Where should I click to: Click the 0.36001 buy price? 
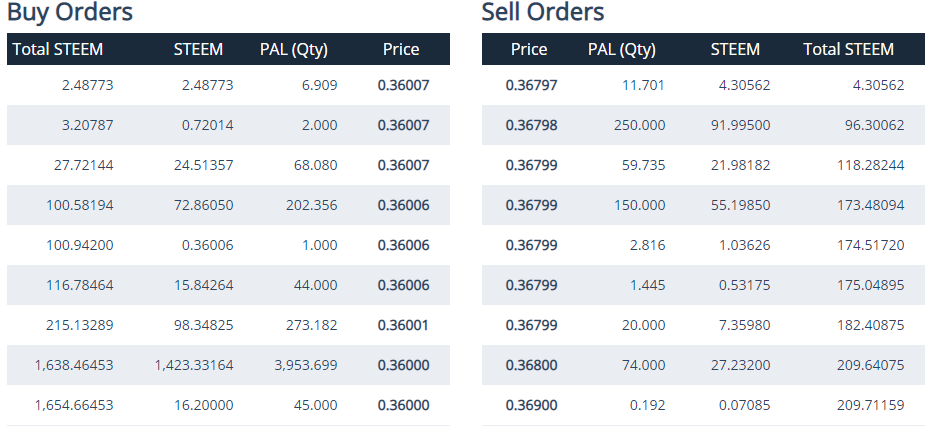(x=403, y=325)
